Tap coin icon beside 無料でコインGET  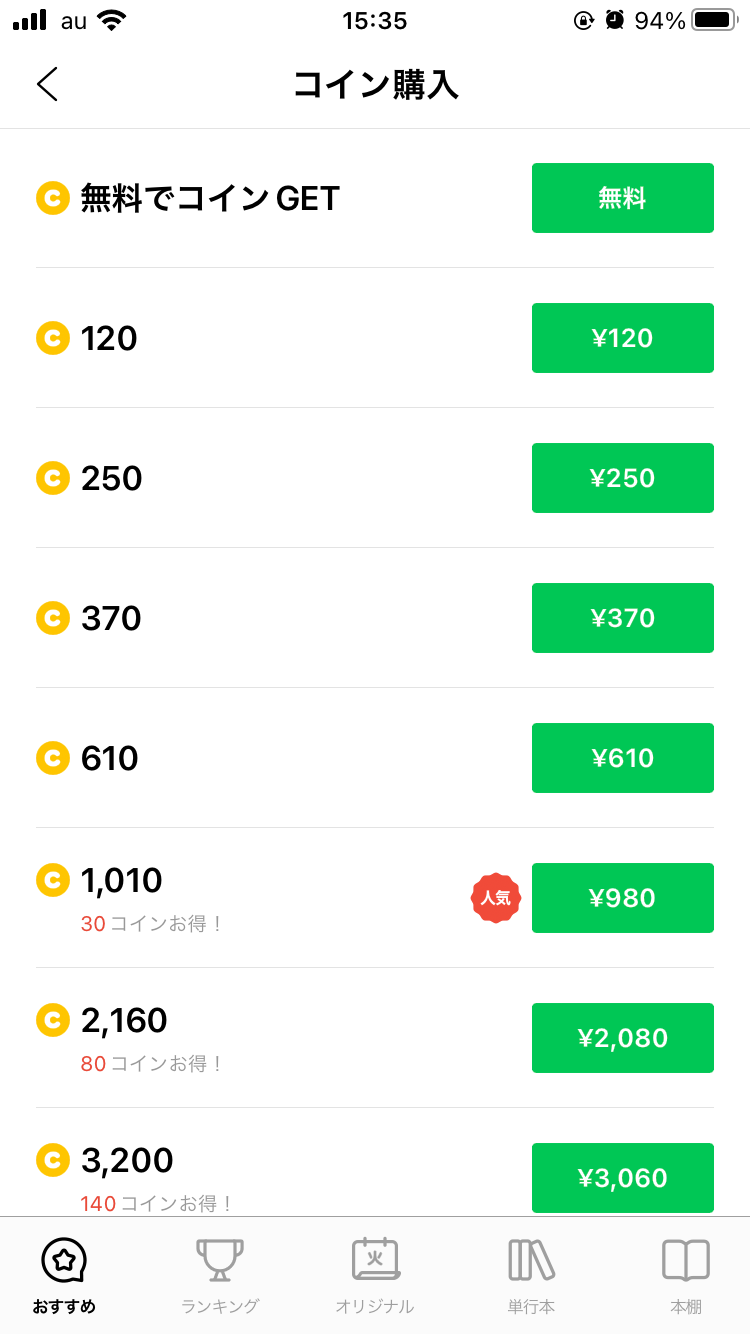[52, 198]
